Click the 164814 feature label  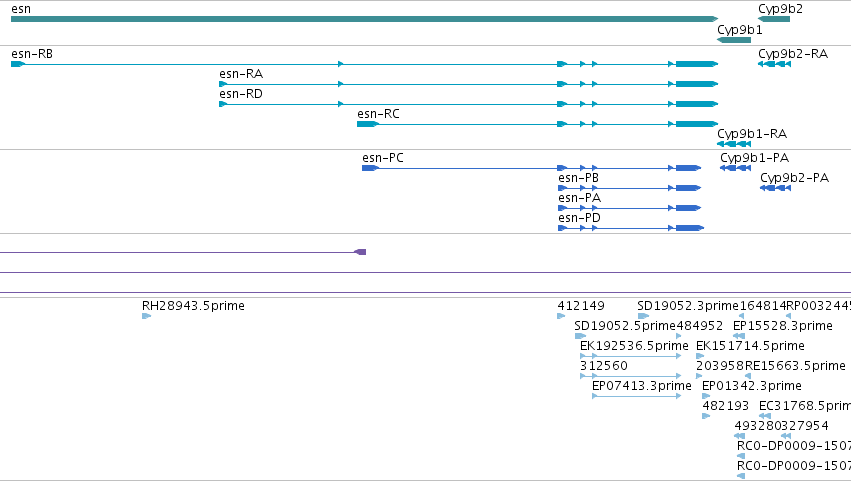point(763,306)
